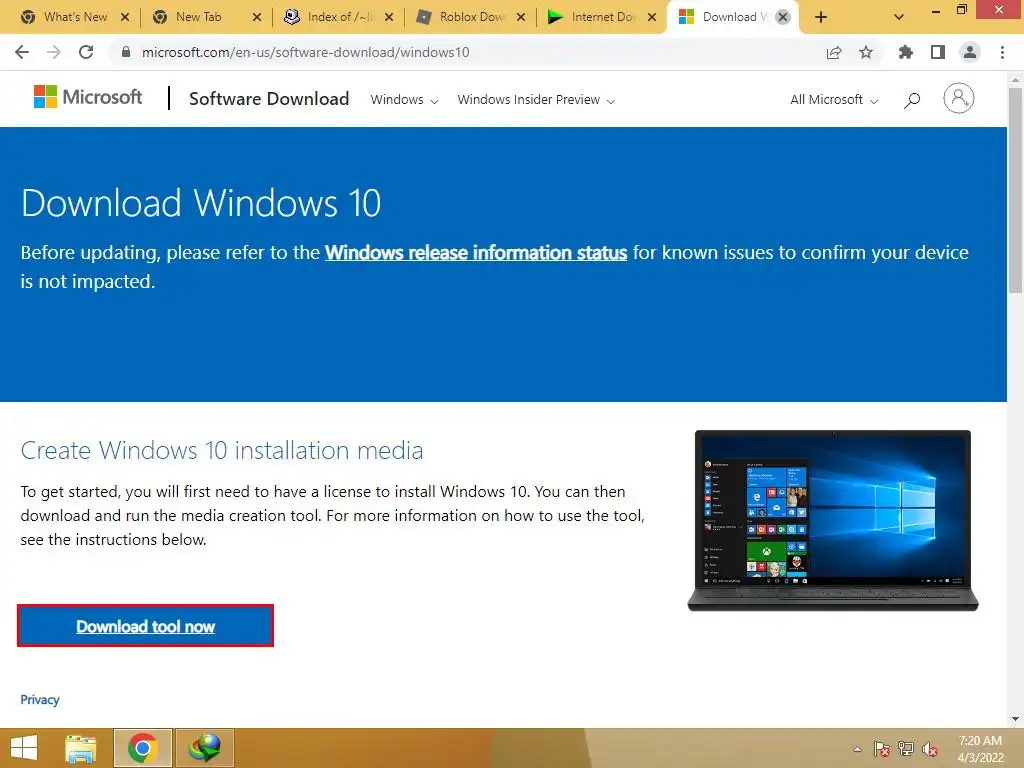The height and width of the screenshot is (768, 1024).
Task: Open the Chrome profile avatar
Action: click(970, 52)
